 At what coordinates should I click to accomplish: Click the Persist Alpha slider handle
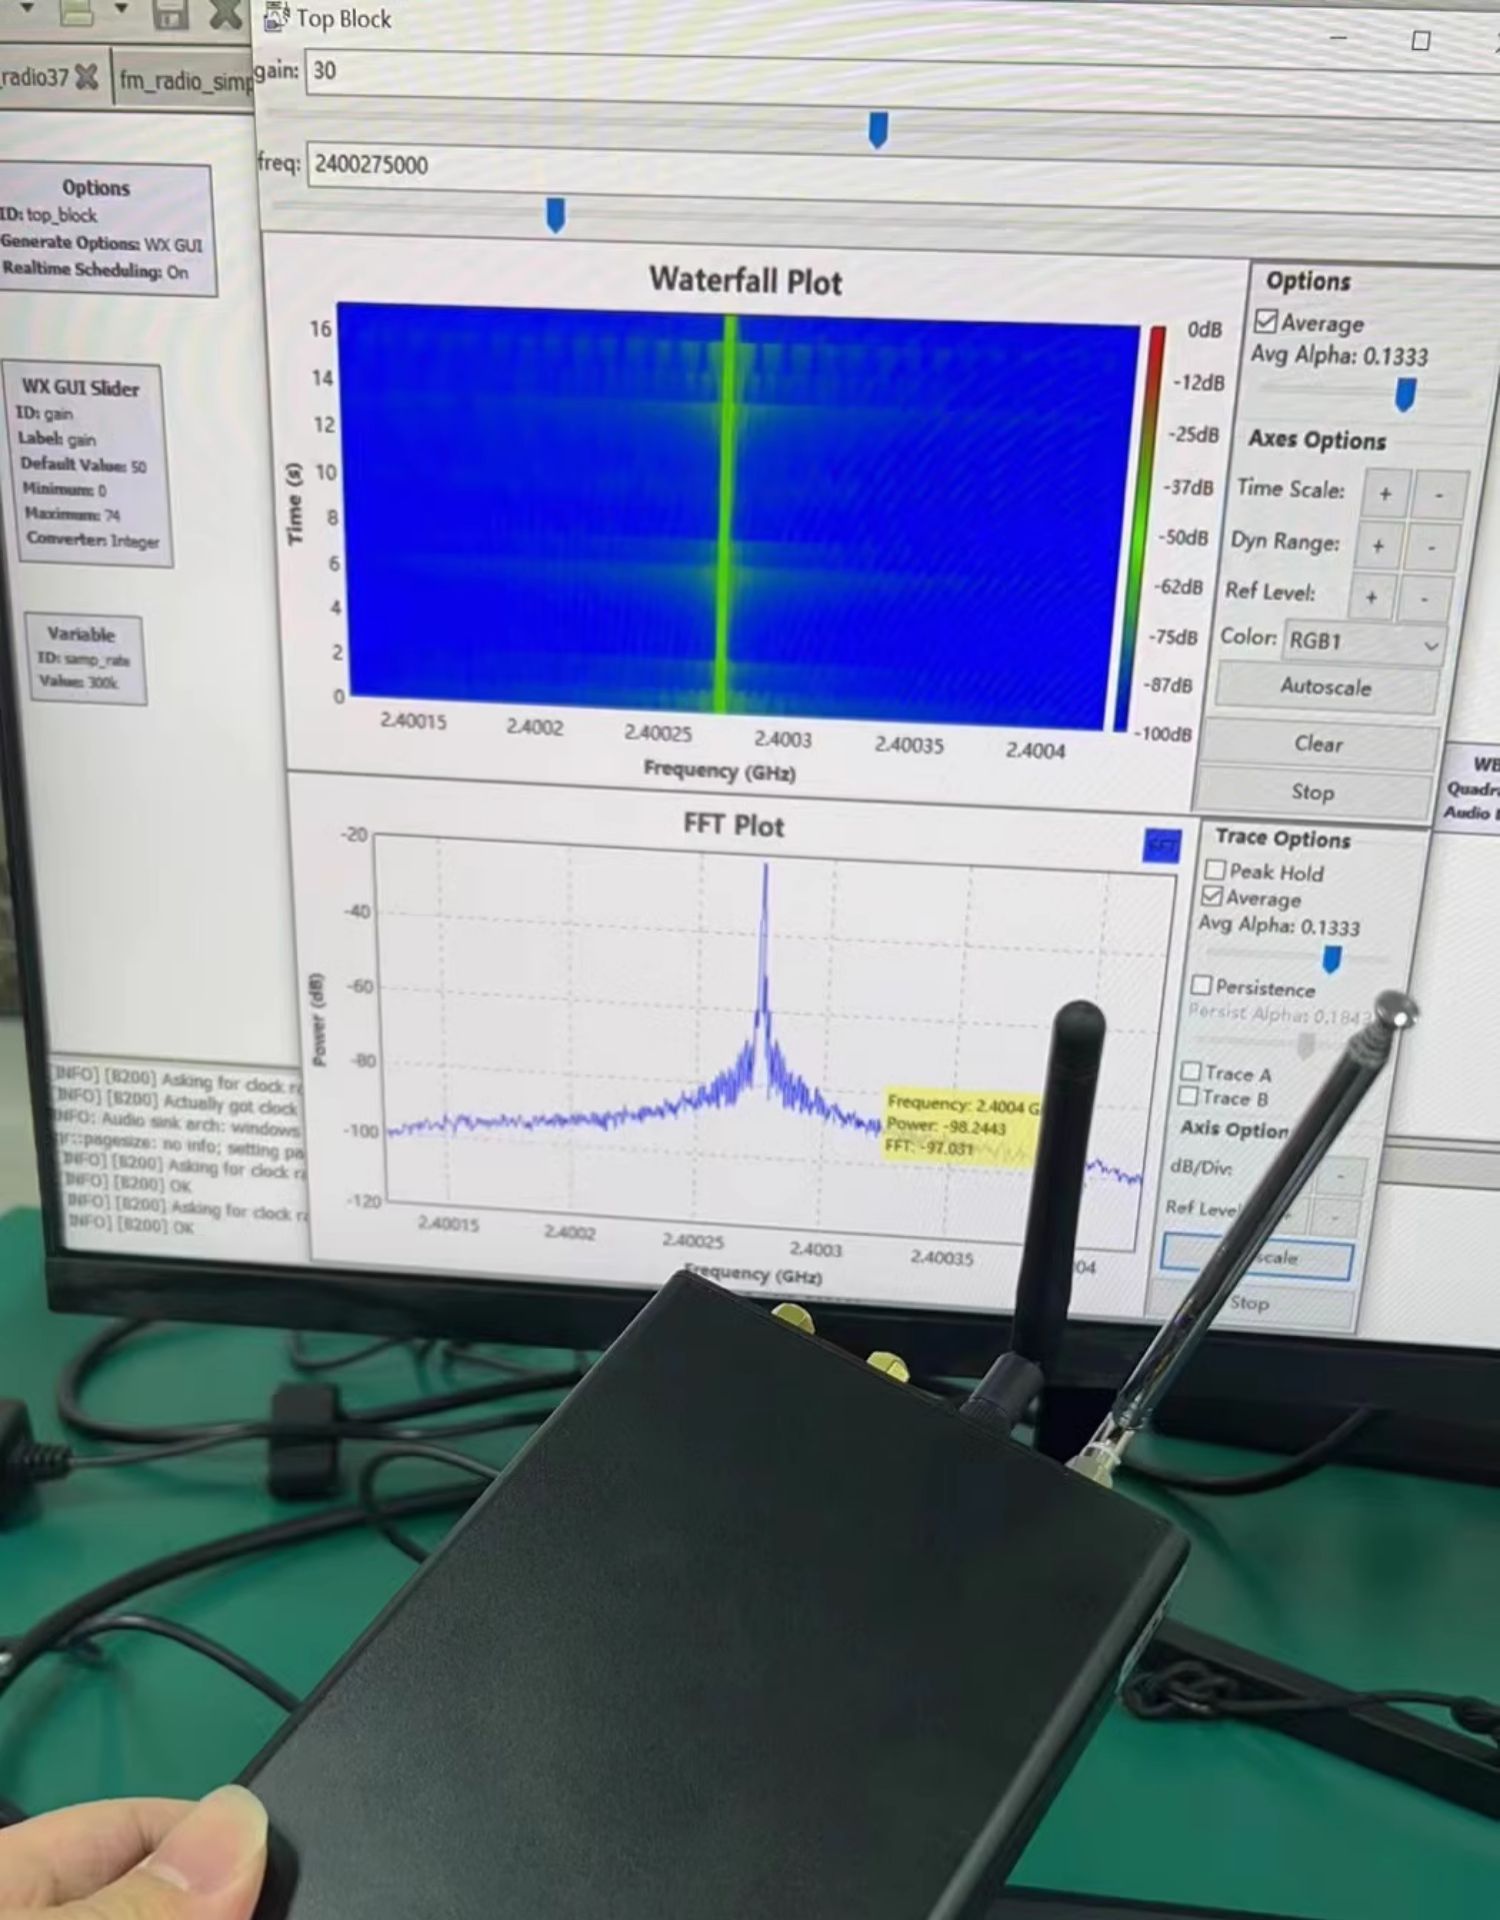tap(1305, 1046)
